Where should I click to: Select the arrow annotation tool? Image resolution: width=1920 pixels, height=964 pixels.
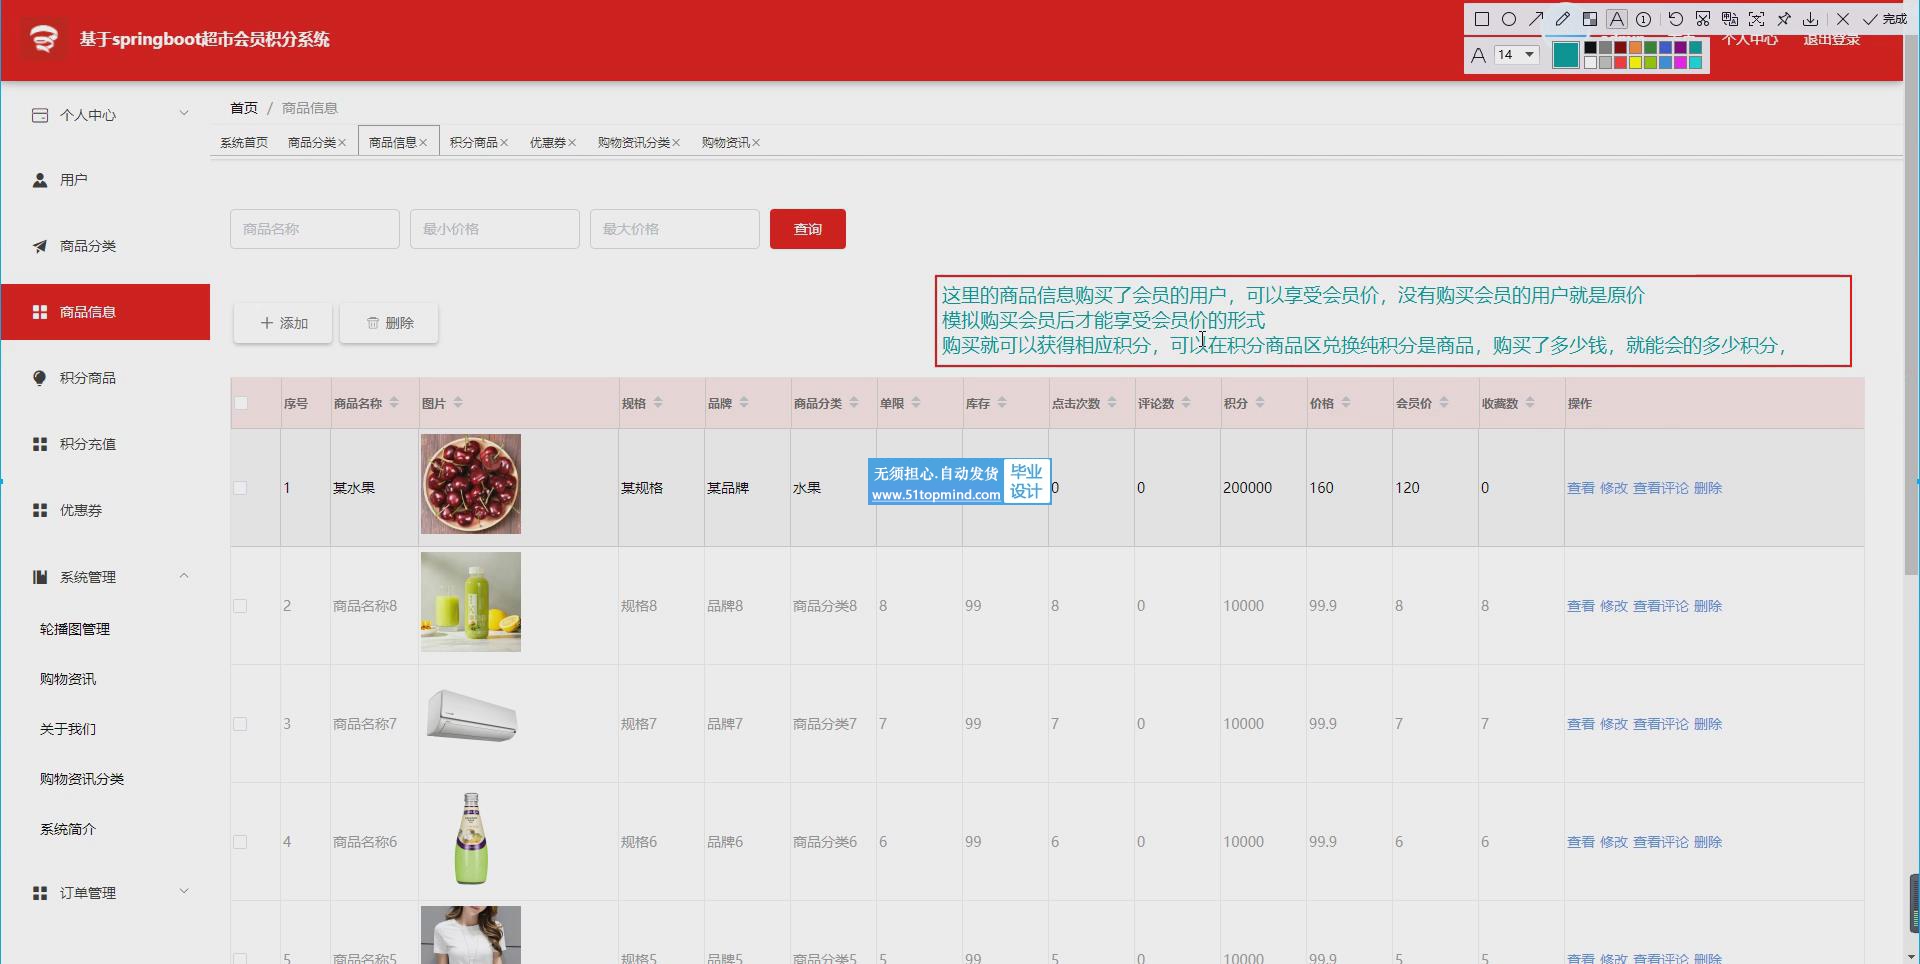pos(1536,19)
